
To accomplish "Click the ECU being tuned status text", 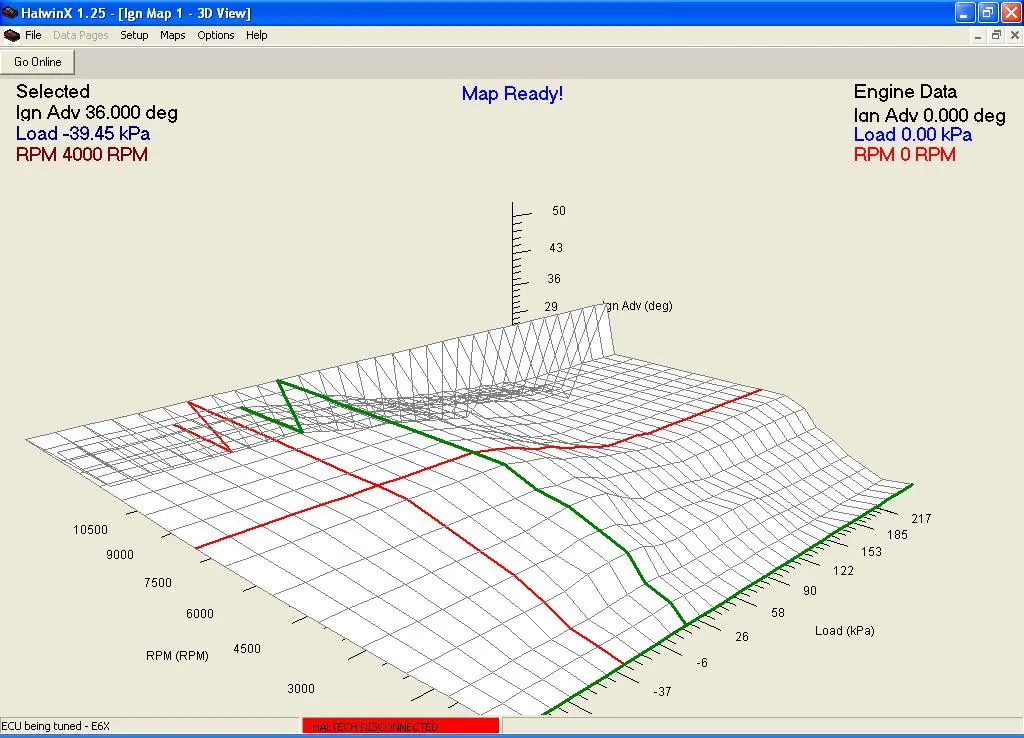I will (x=58, y=727).
